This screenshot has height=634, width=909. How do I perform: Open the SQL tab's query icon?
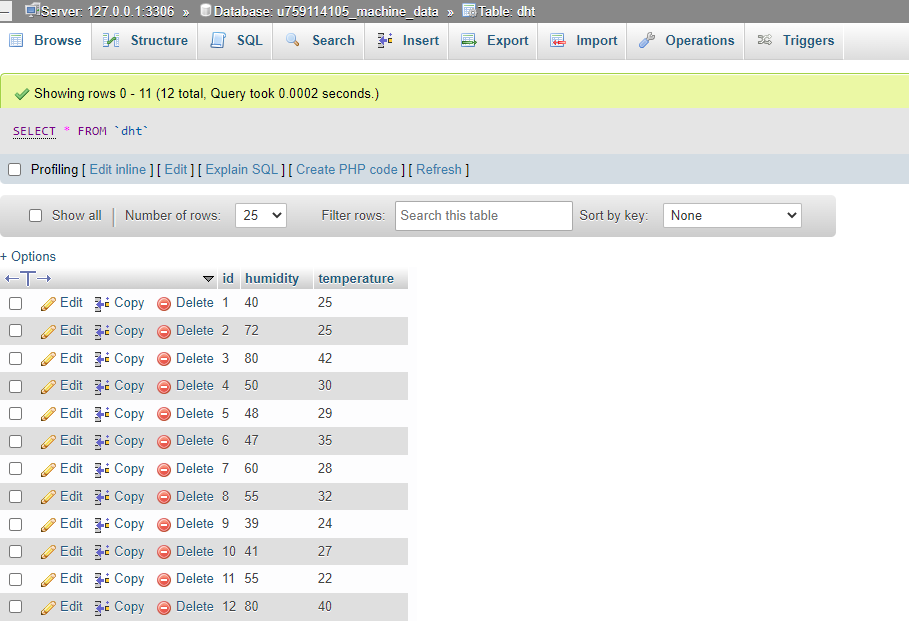pyautogui.click(x=218, y=40)
